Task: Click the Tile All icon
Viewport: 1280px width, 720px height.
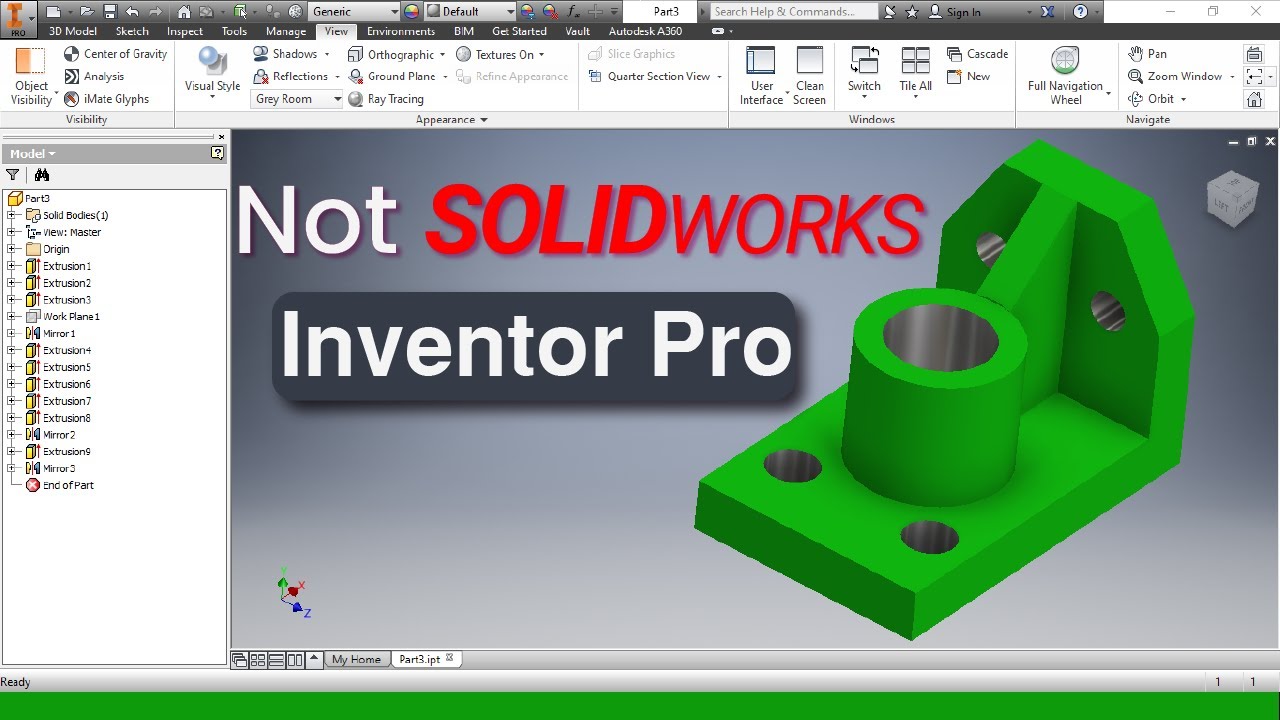Action: pos(915,72)
